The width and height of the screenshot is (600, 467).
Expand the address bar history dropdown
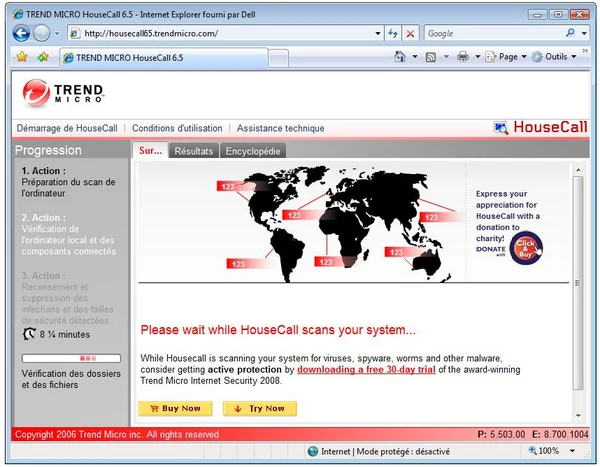click(378, 34)
